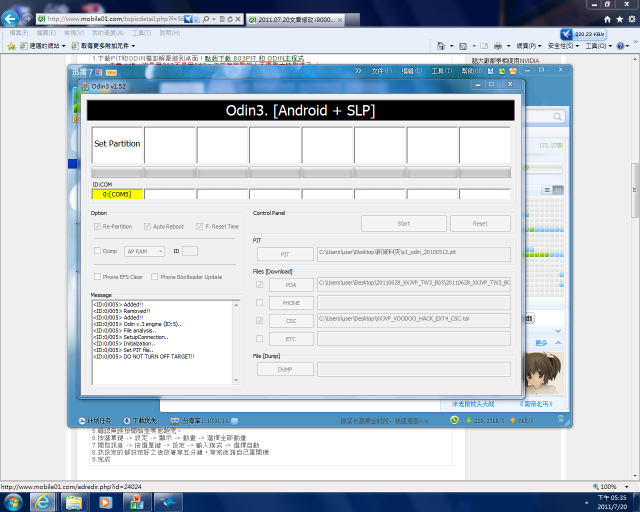Viewport: 640px width, 512px height.
Task: Click the Internet Explorer forward arrow
Action: pyautogui.click(x=27, y=19)
